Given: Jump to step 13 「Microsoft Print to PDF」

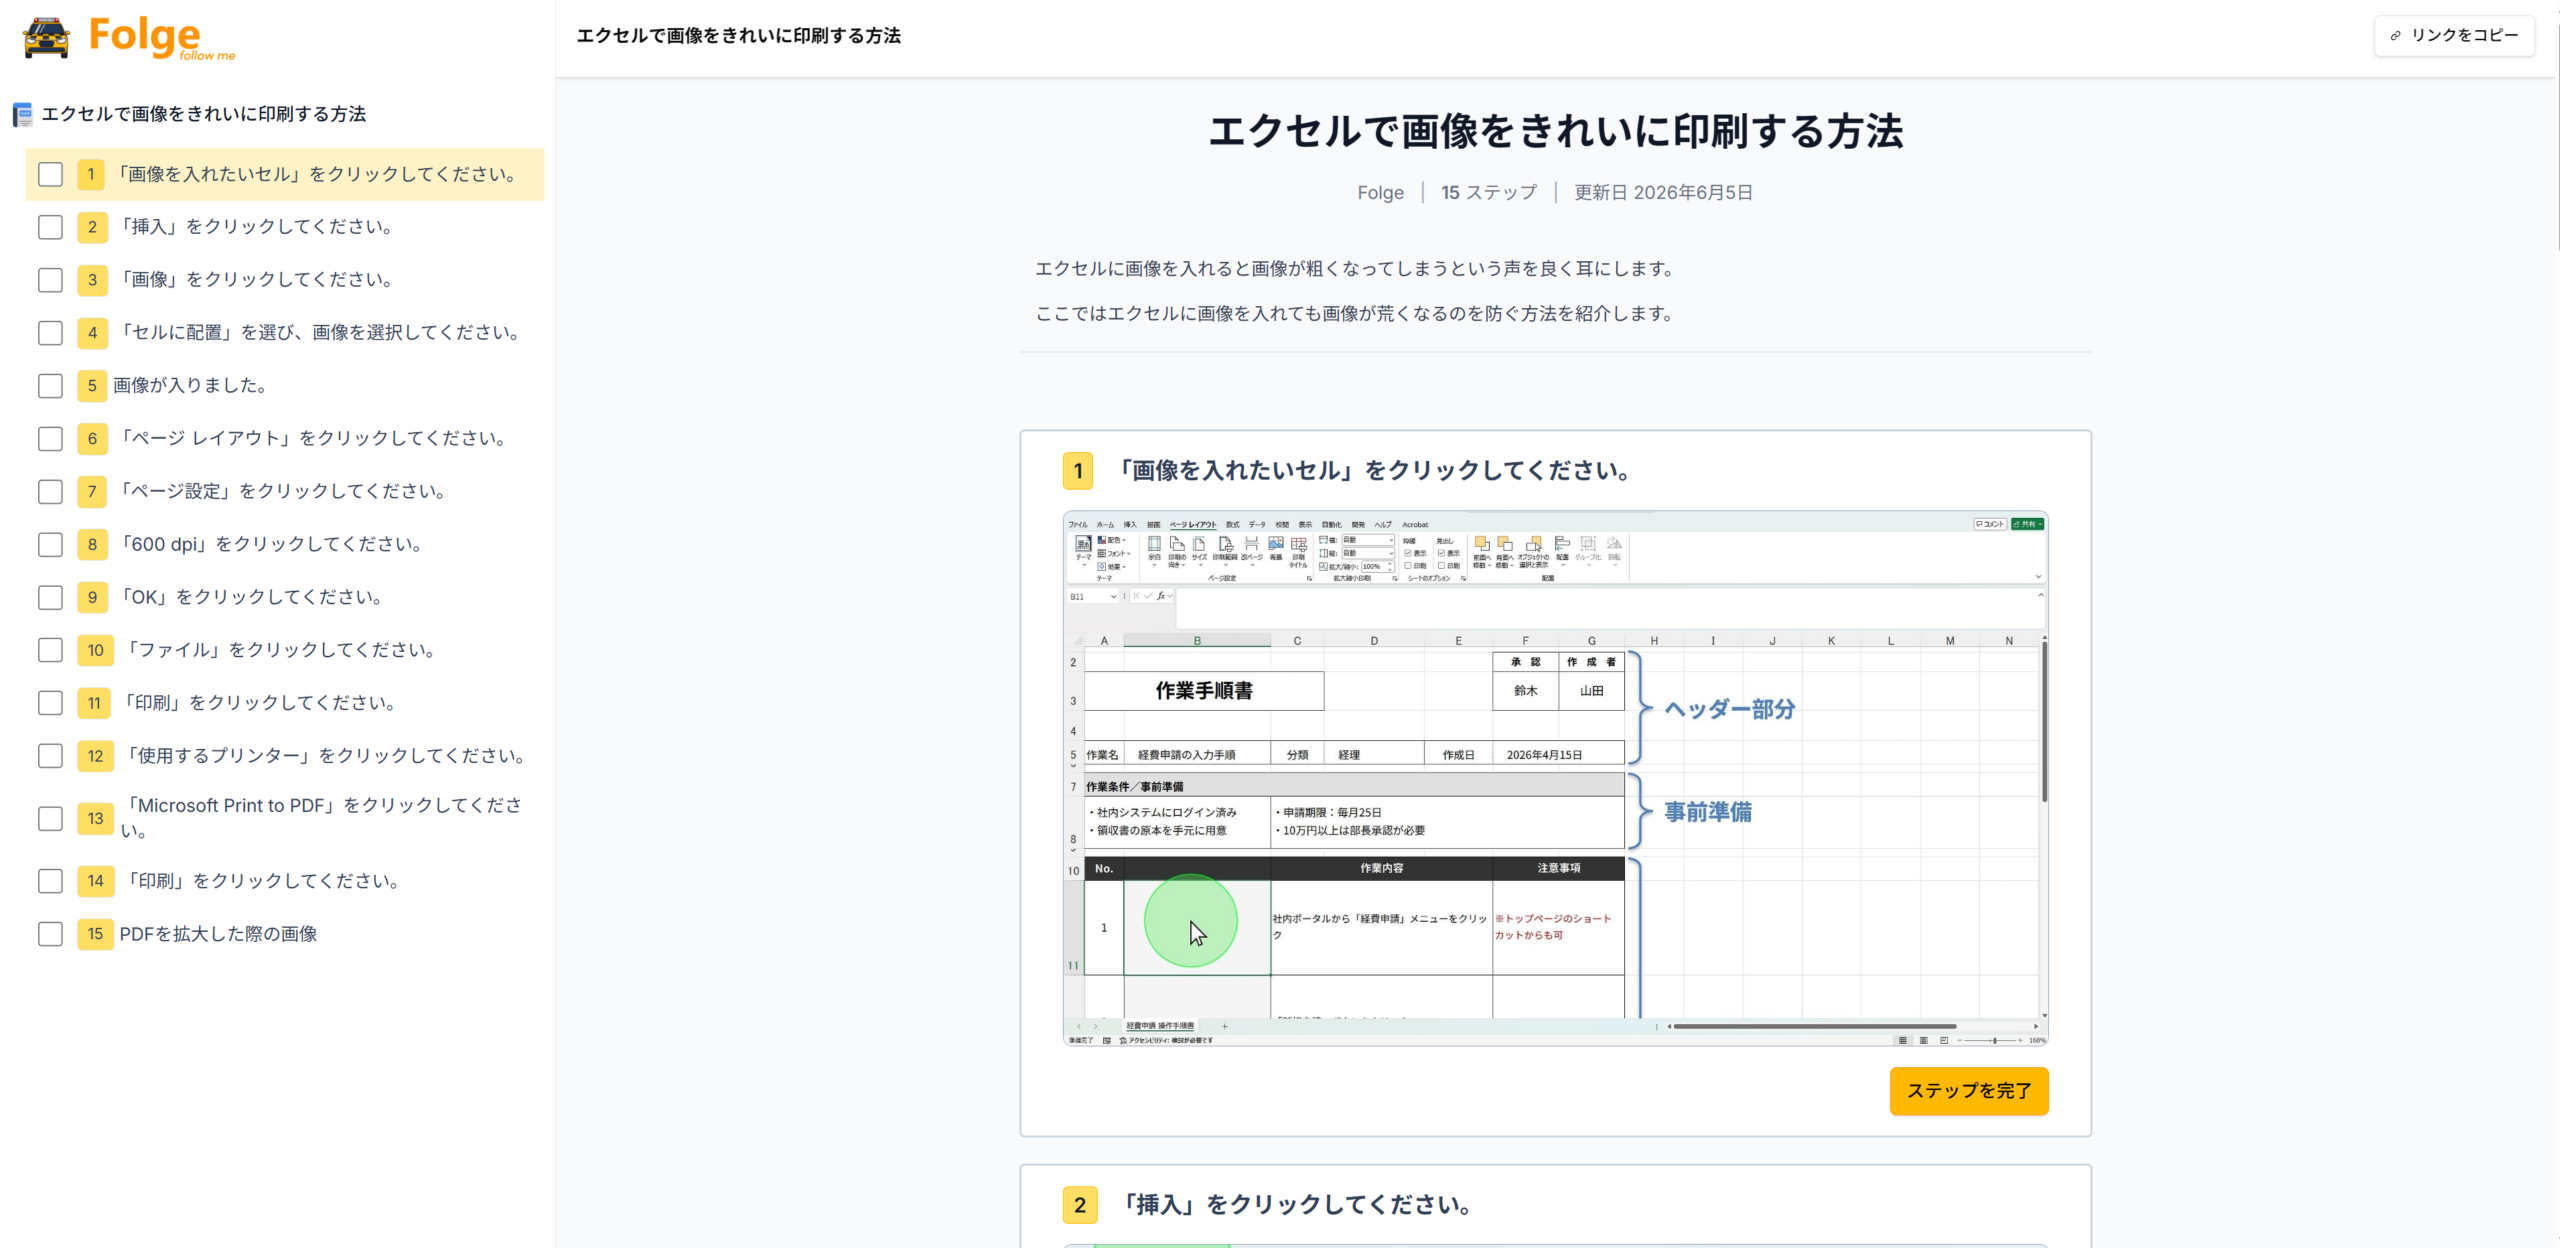Looking at the screenshot, I should (285, 818).
